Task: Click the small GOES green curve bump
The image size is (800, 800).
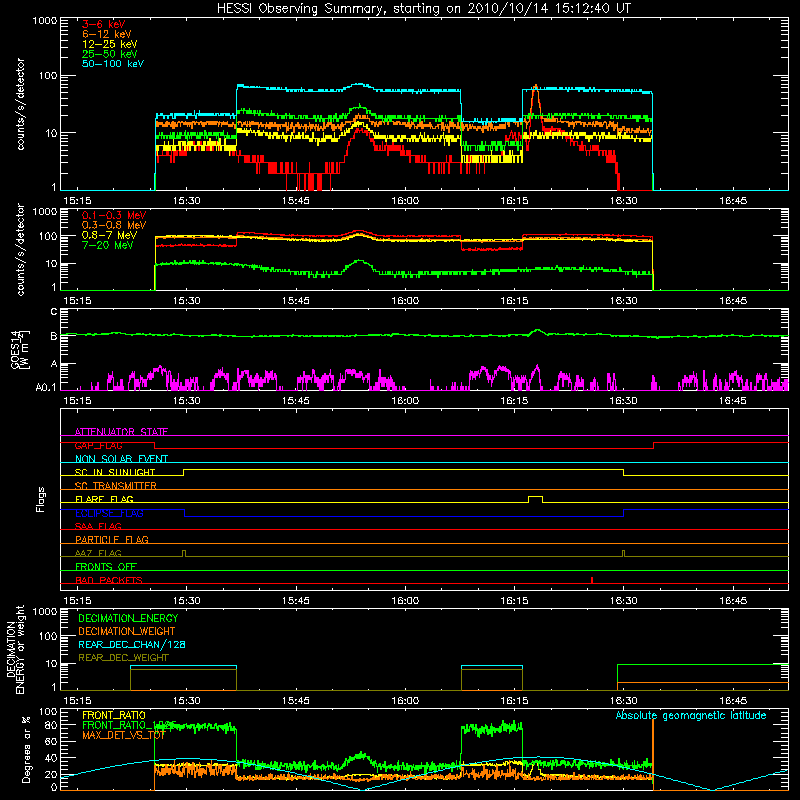Action: tap(537, 332)
